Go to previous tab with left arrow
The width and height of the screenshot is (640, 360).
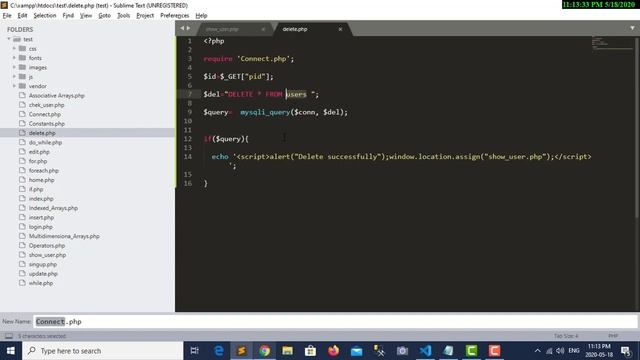click(x=182, y=28)
